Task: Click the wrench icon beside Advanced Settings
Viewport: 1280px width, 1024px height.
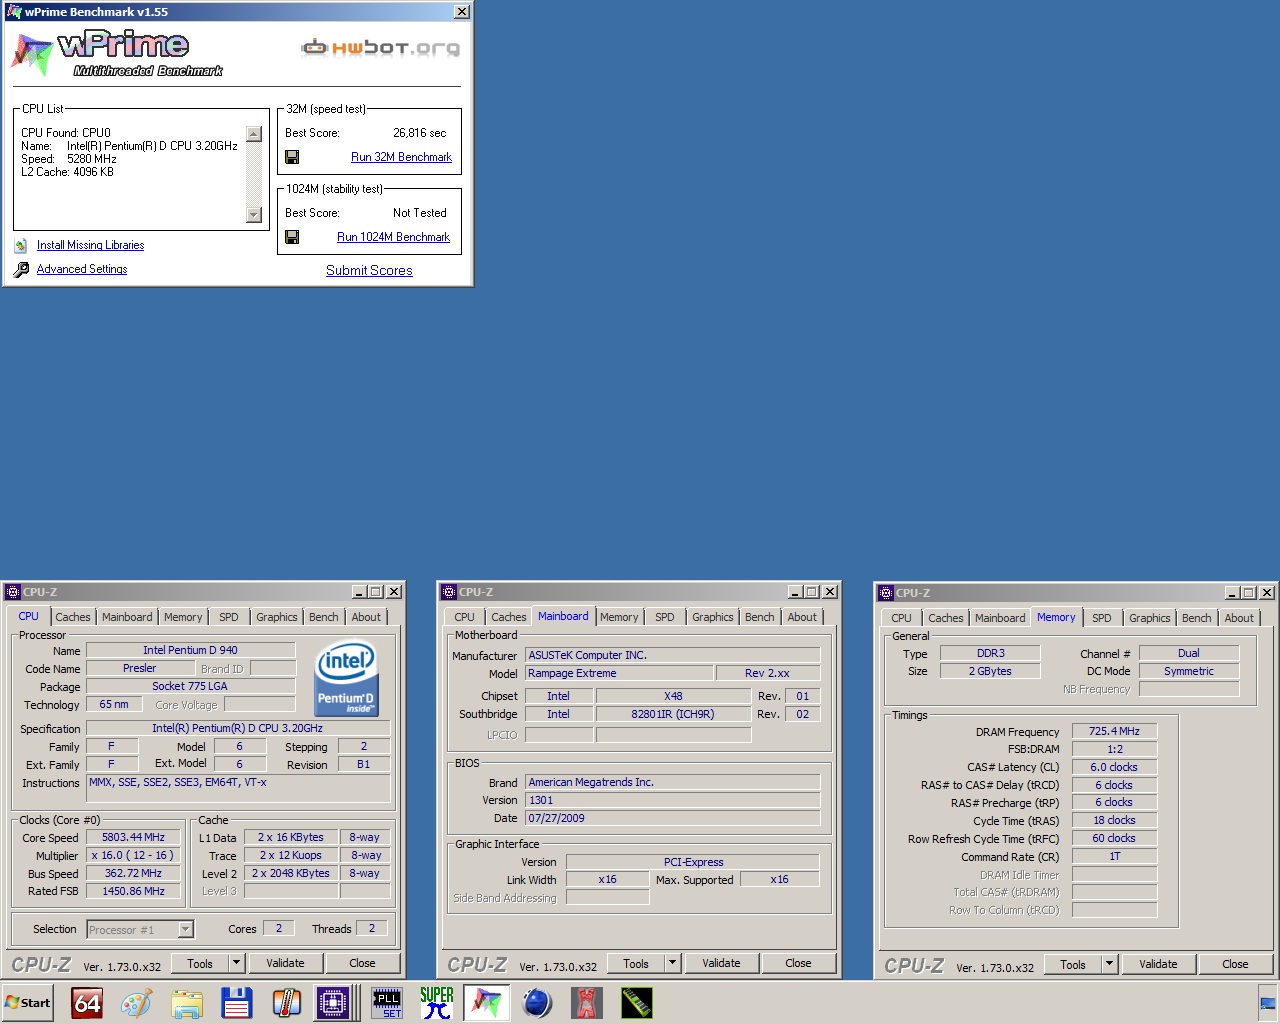Action: click(21, 269)
